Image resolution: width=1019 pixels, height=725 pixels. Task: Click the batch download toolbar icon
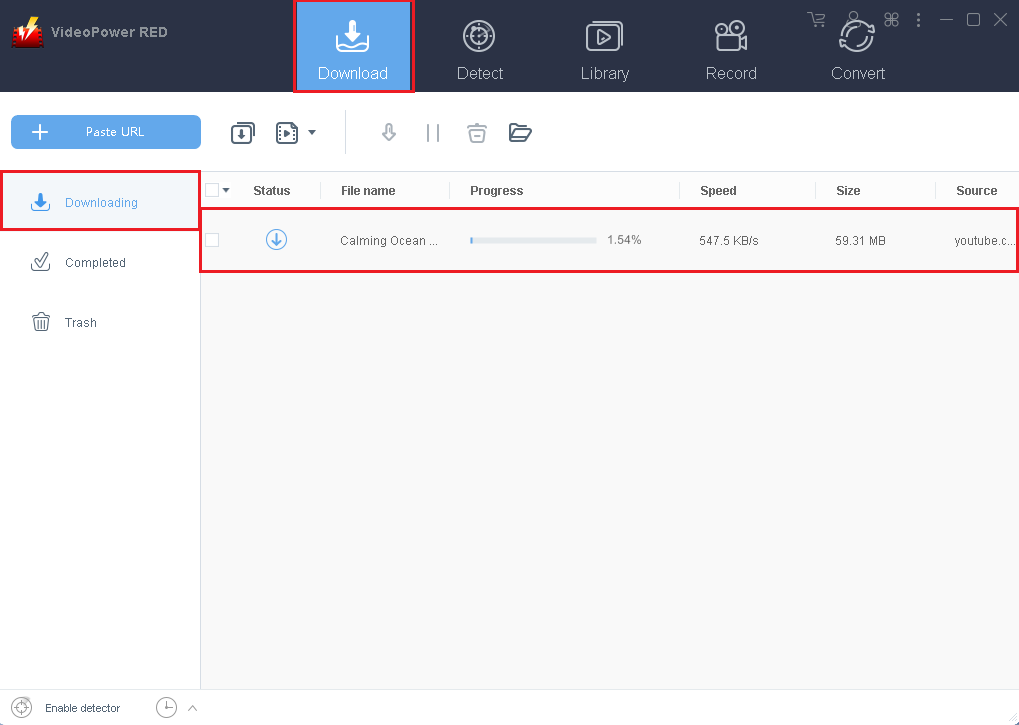coord(242,132)
